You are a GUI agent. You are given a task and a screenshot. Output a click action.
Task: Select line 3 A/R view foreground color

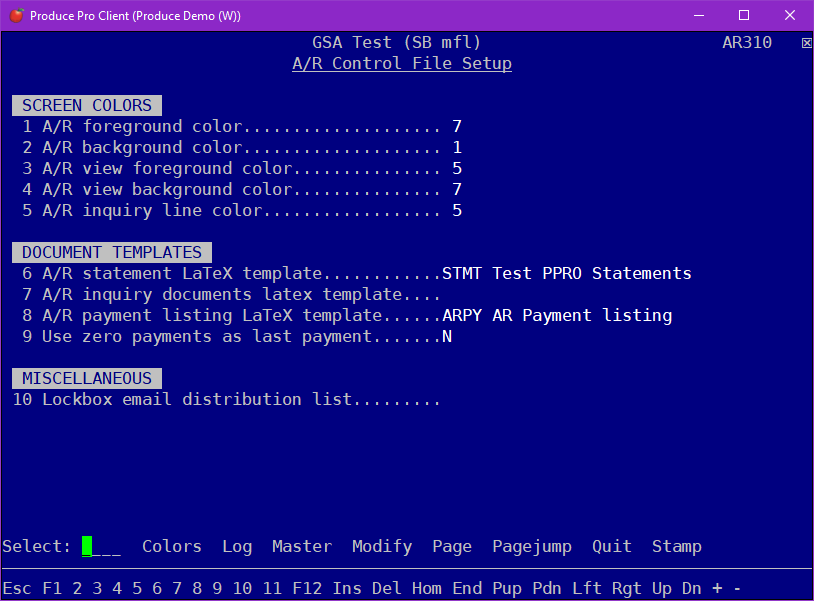click(x=242, y=169)
